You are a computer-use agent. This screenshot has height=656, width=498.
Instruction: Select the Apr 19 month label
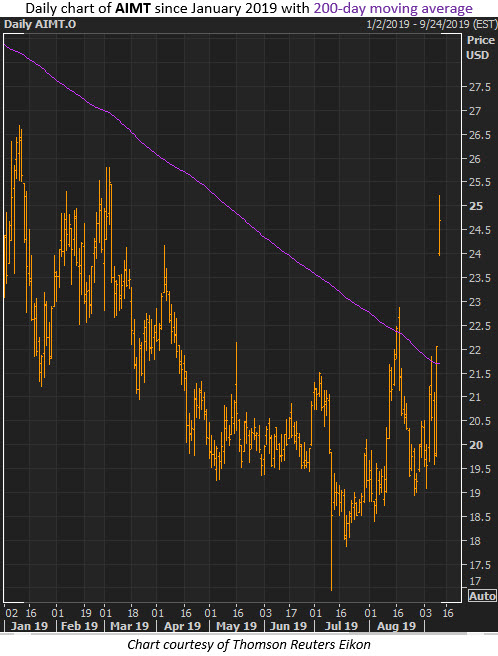pyautogui.click(x=182, y=626)
